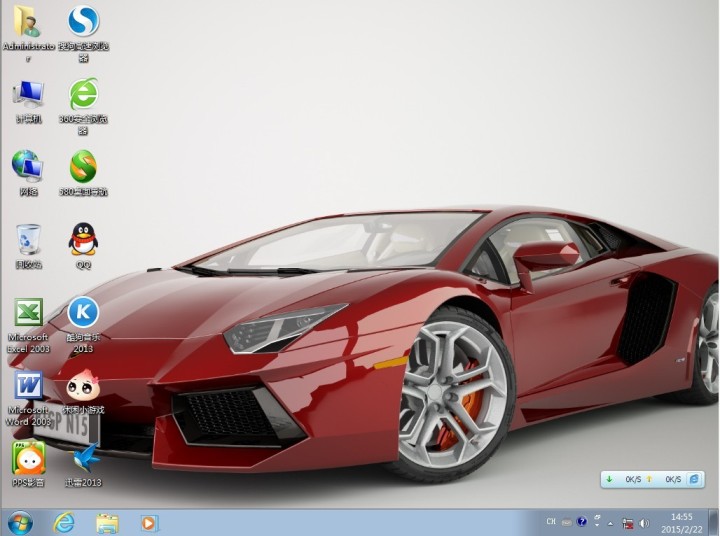Open the Recycle Bin
Viewport: 720px width, 536px height.
click(27, 239)
